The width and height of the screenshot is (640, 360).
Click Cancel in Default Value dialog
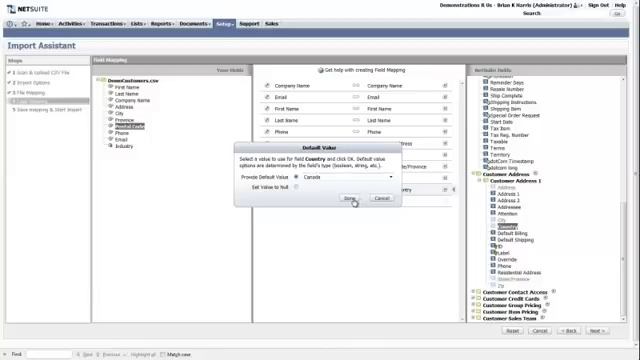pos(382,198)
